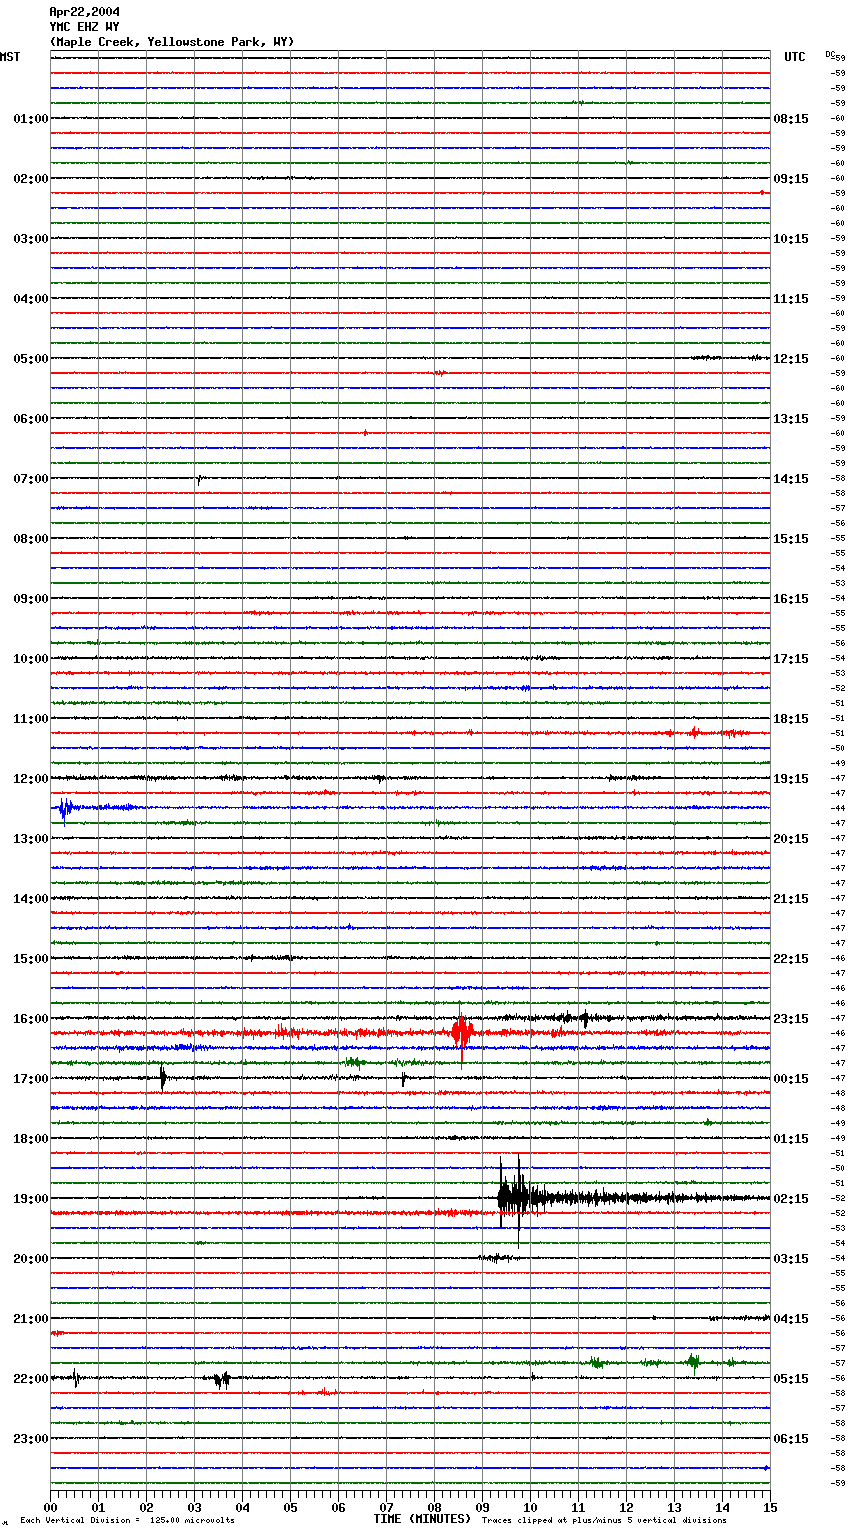Click the 23:15 UTC time label
Viewport: 850px width, 1534px height.
791,1019
